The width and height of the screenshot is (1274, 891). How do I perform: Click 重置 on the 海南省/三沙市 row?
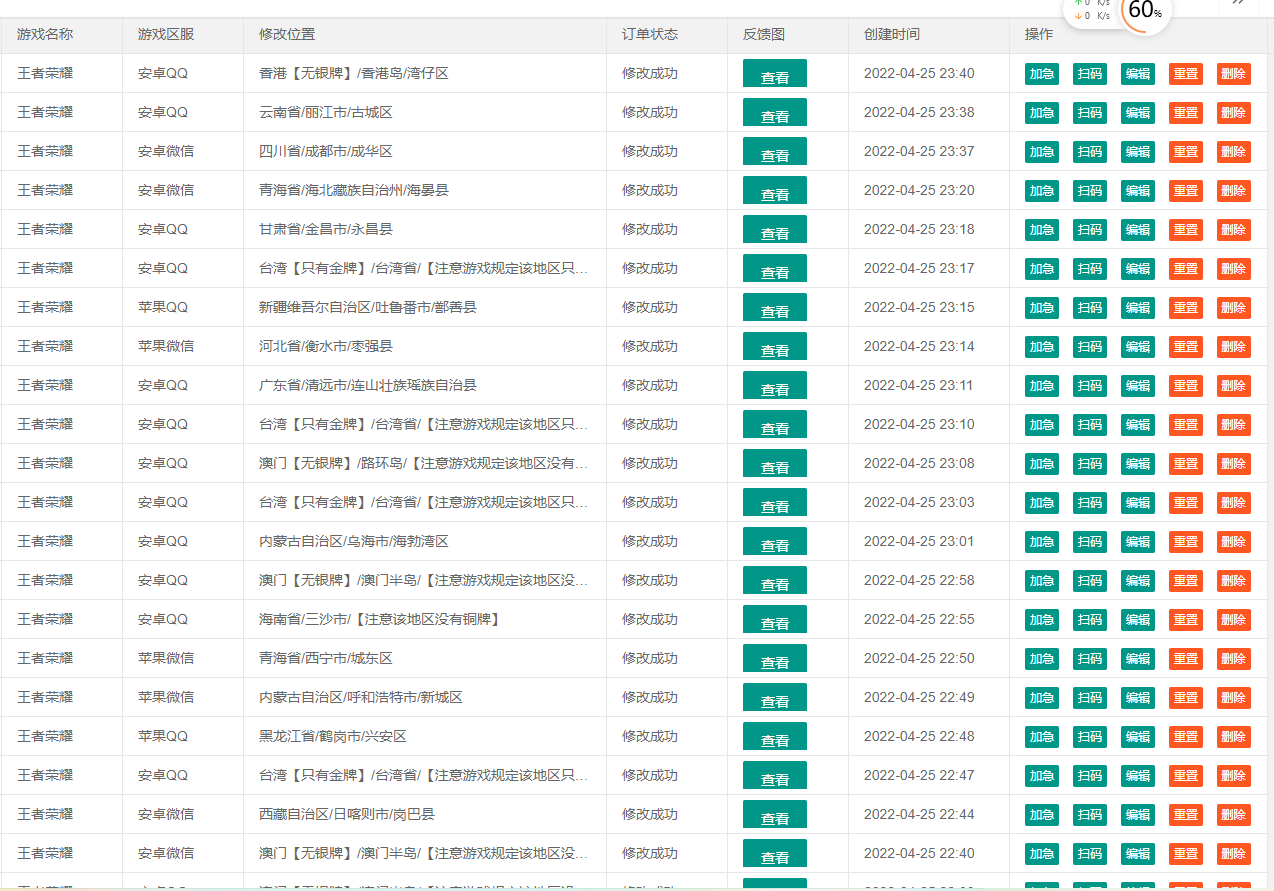[1185, 620]
